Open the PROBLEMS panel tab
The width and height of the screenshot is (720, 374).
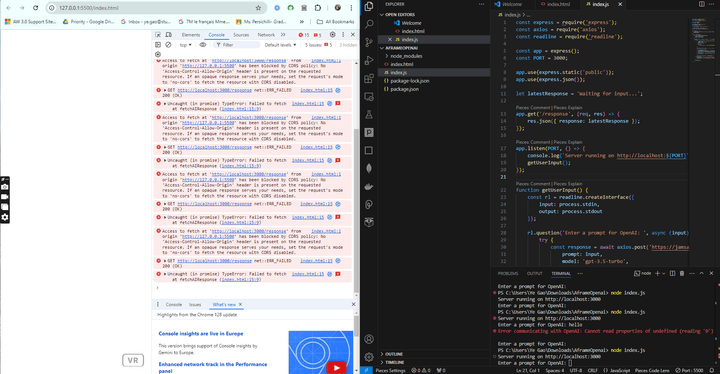click(508, 273)
